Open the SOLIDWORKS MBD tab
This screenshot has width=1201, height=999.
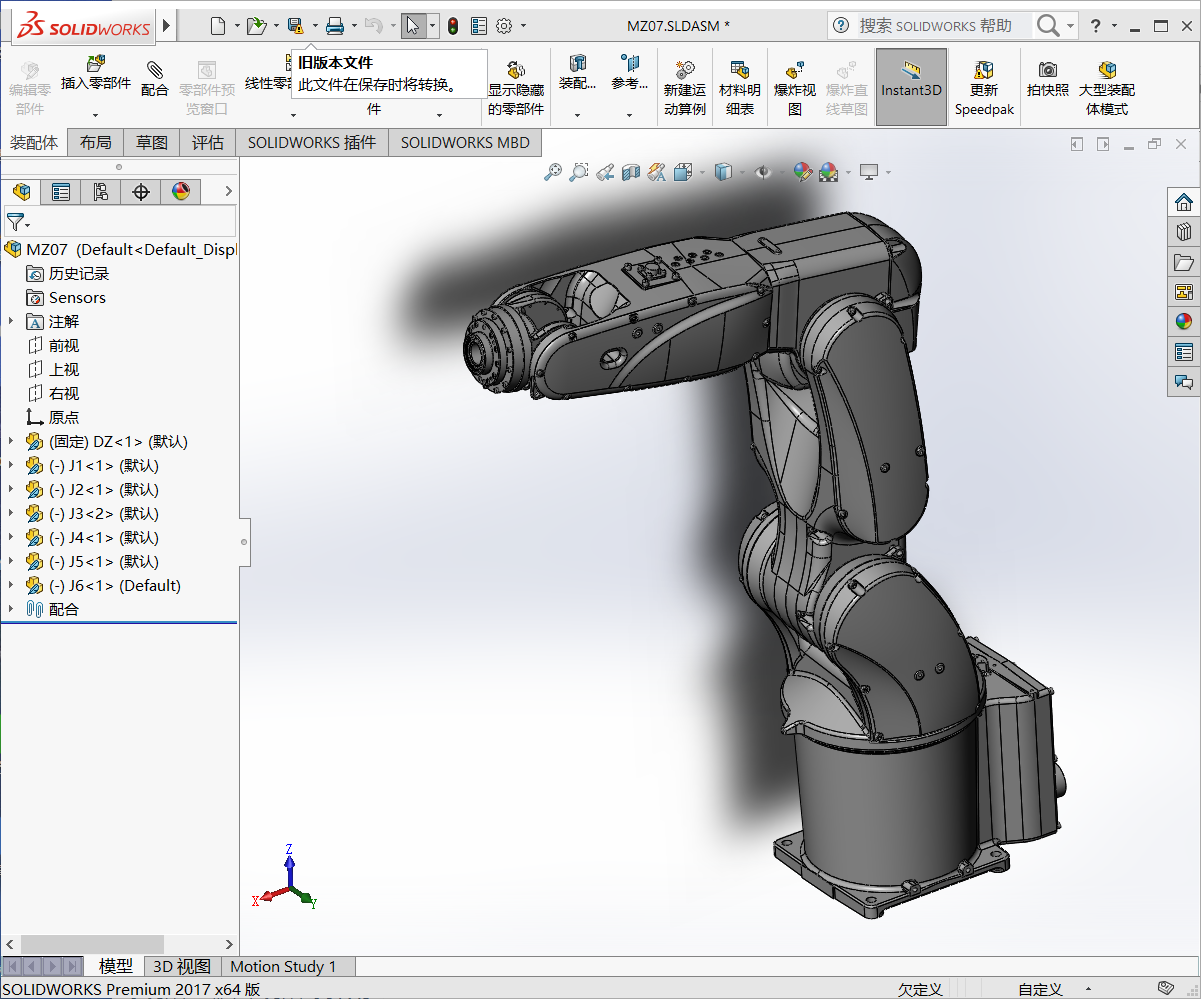[464, 142]
